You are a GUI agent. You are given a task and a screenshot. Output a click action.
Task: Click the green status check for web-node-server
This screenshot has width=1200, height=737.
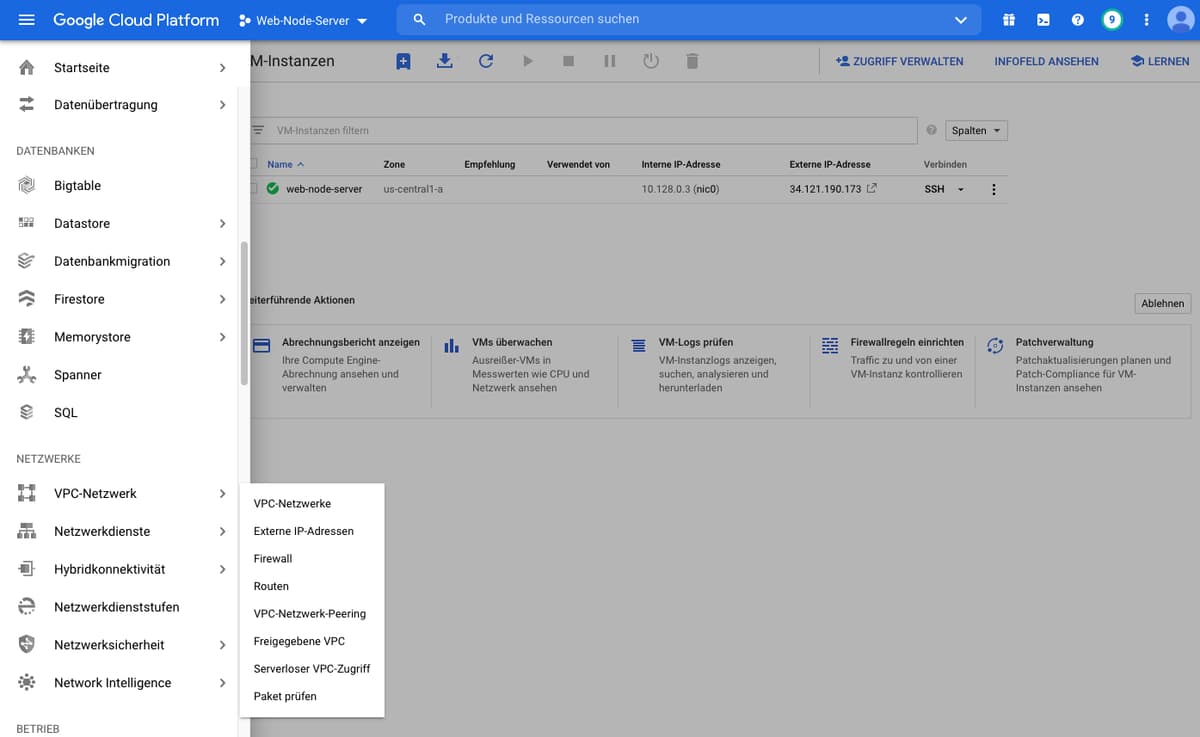[x=272, y=188]
